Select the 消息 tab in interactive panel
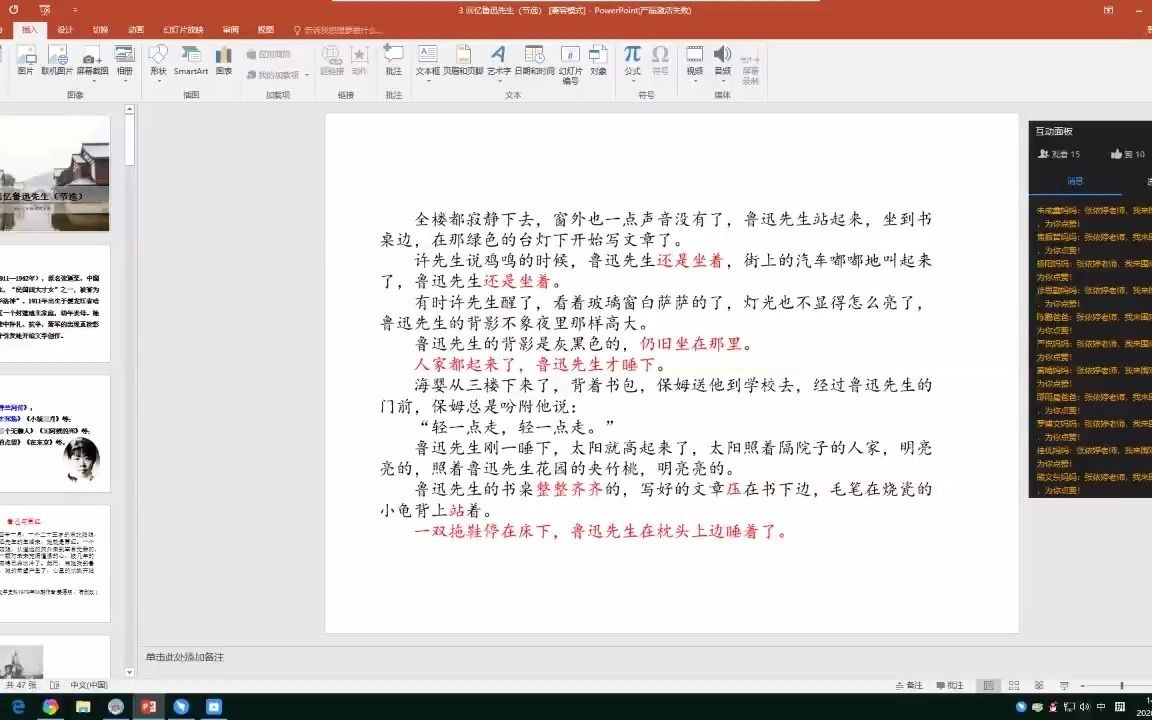 tap(1074, 182)
